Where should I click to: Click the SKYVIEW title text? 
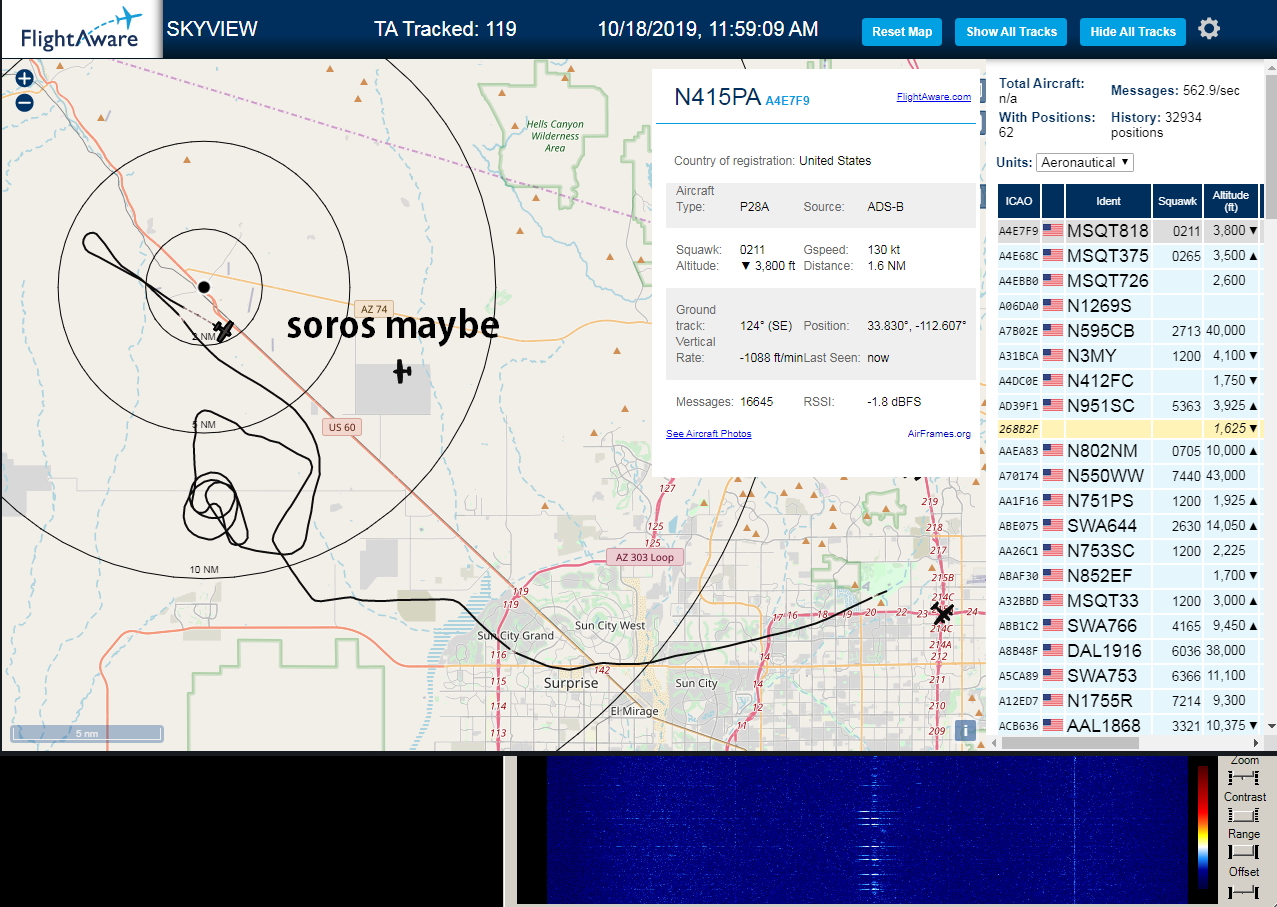point(212,29)
